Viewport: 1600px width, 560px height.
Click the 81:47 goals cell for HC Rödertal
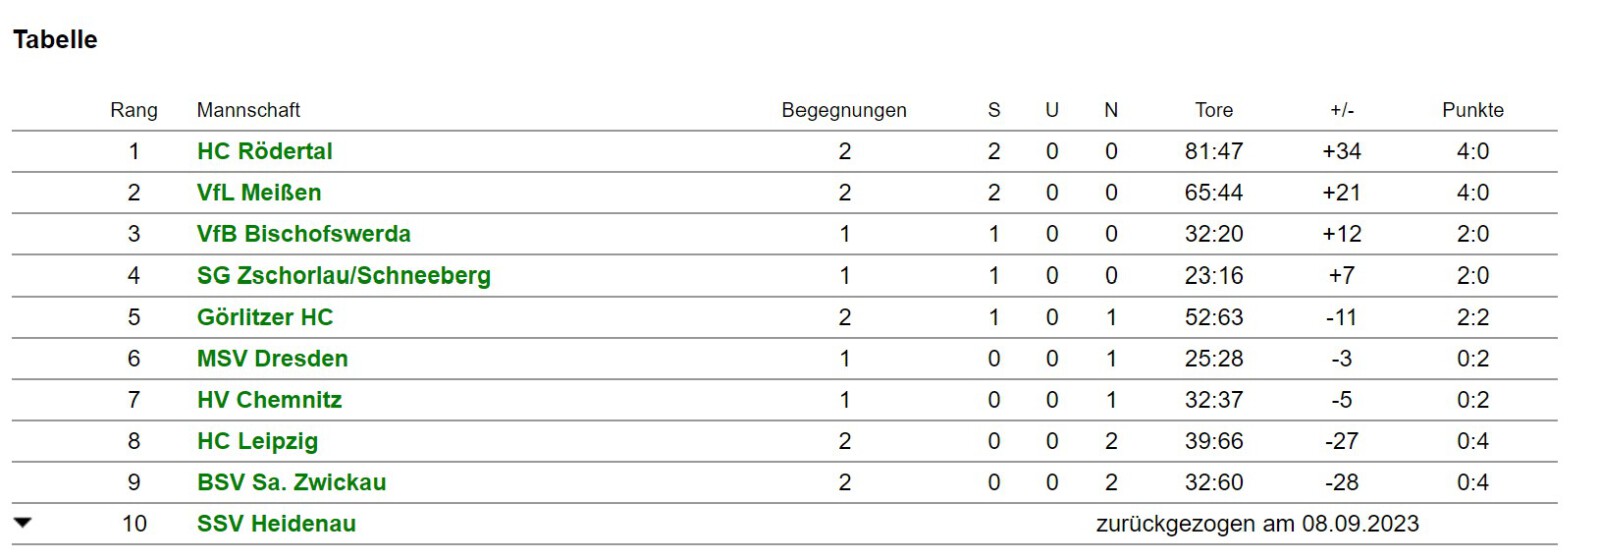1214,151
